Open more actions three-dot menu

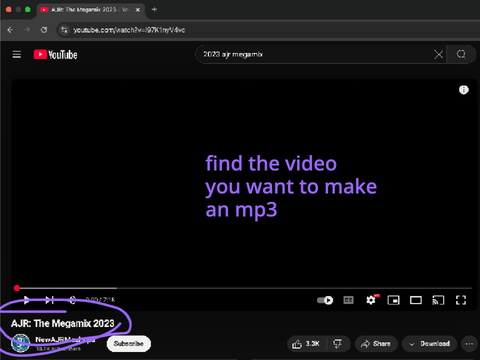(469, 344)
